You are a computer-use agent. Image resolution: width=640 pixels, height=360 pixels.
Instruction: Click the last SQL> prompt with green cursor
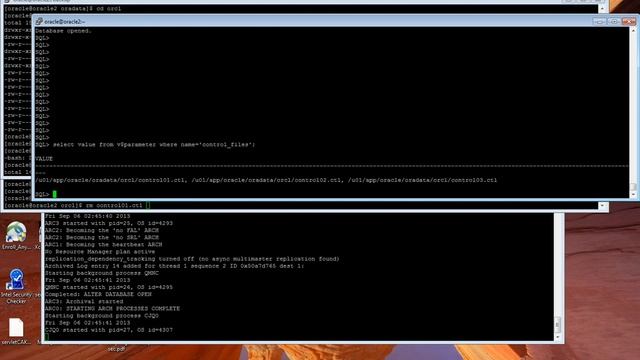pyautogui.click(x=46, y=194)
